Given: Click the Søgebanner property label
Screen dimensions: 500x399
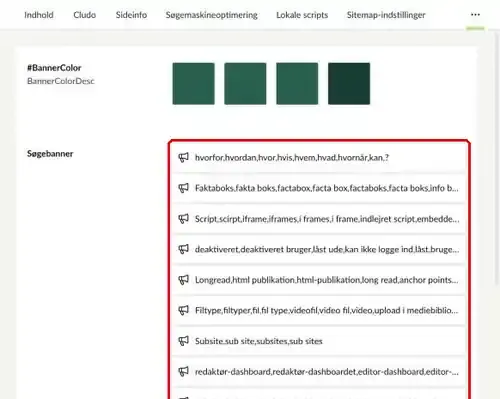Looking at the screenshot, I should pos(50,154).
